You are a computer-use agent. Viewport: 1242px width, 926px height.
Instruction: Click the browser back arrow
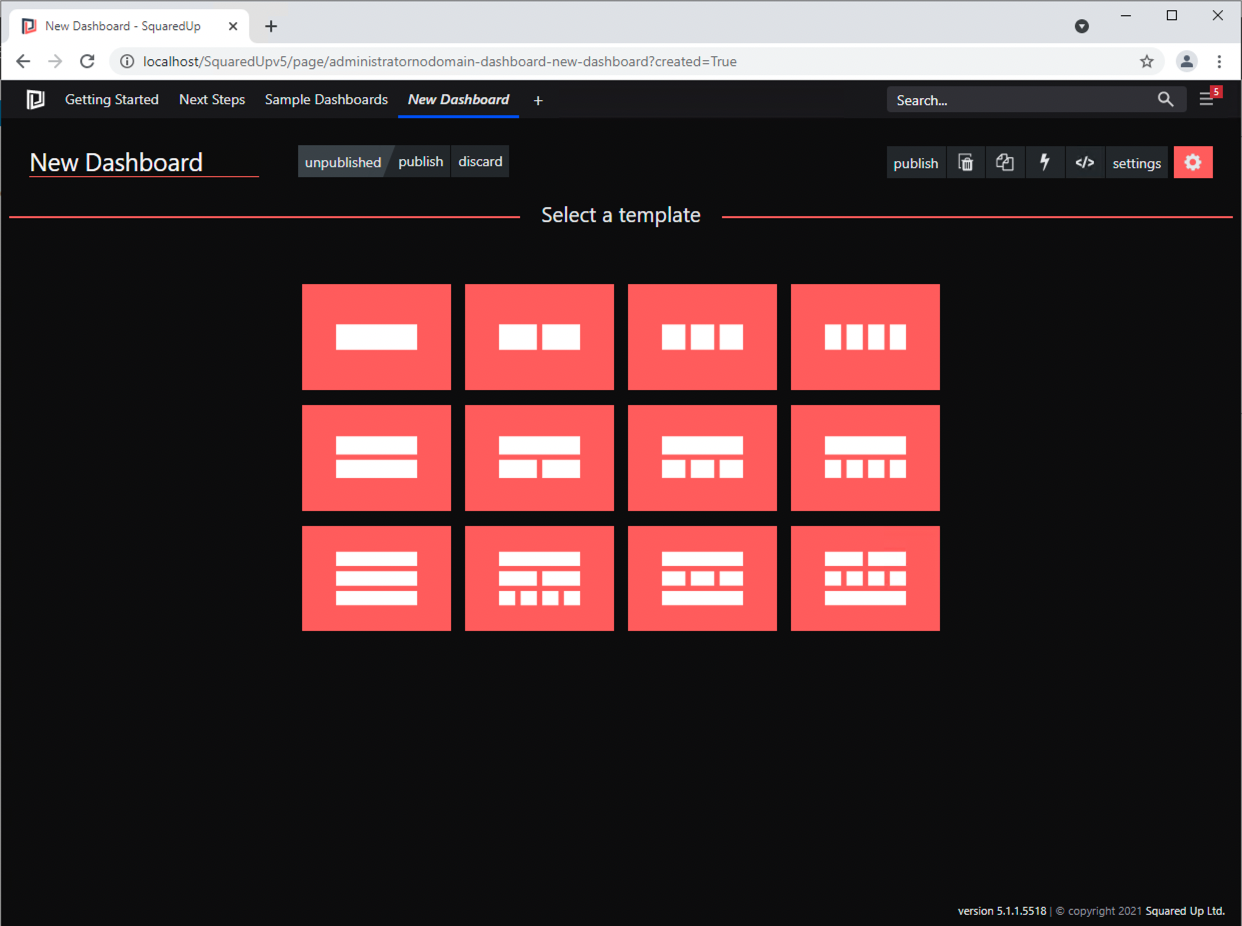click(23, 61)
